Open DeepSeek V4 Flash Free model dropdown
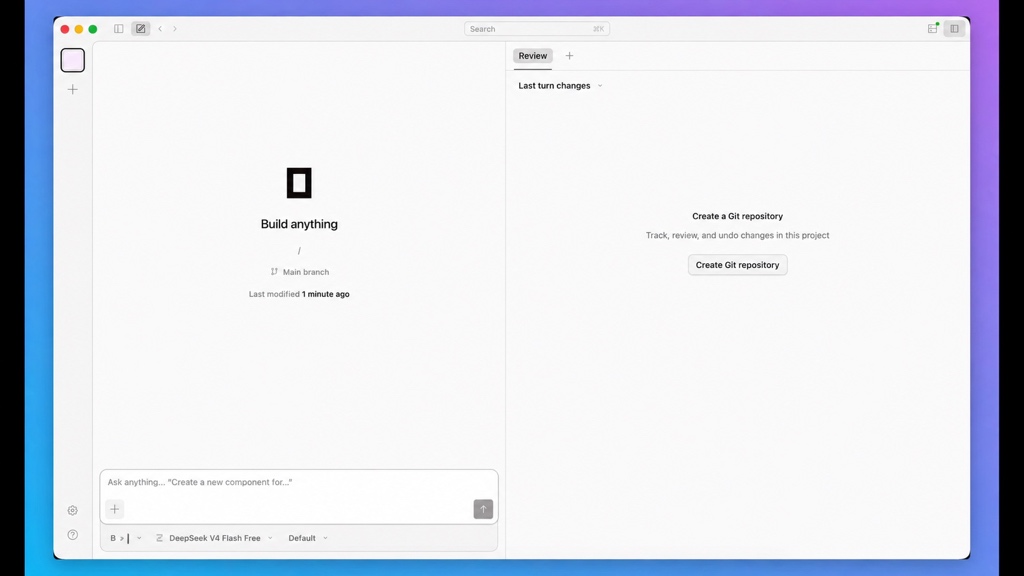Viewport: 1024px width, 576px height. tap(214, 538)
